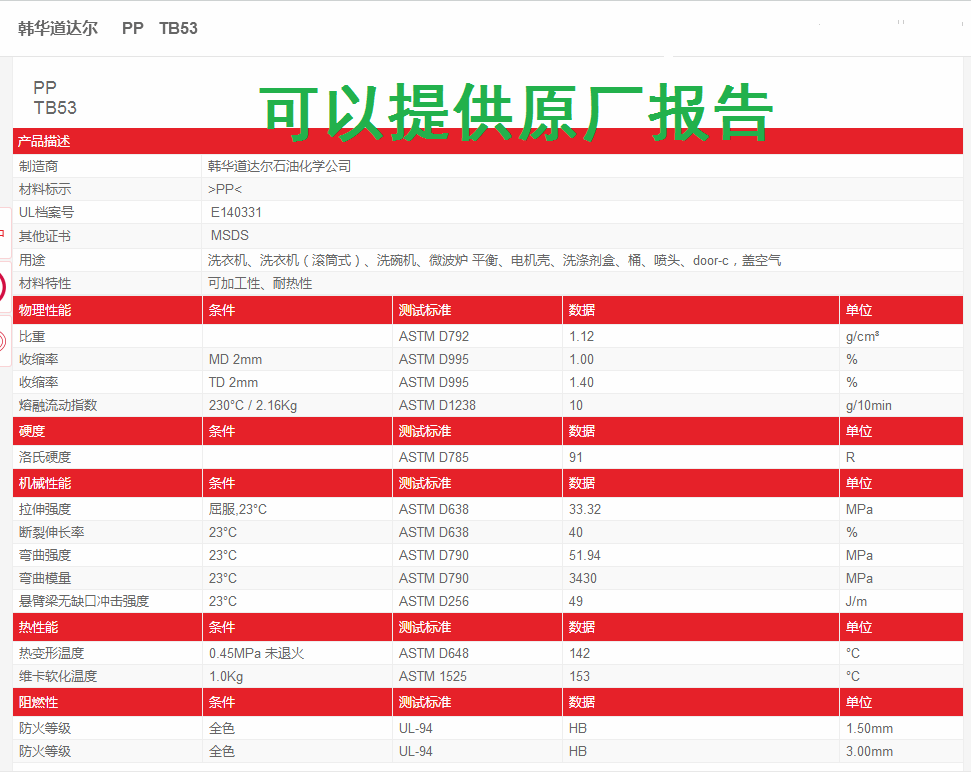Select impact strength value 49
The height and width of the screenshot is (772, 971).
click(x=576, y=601)
